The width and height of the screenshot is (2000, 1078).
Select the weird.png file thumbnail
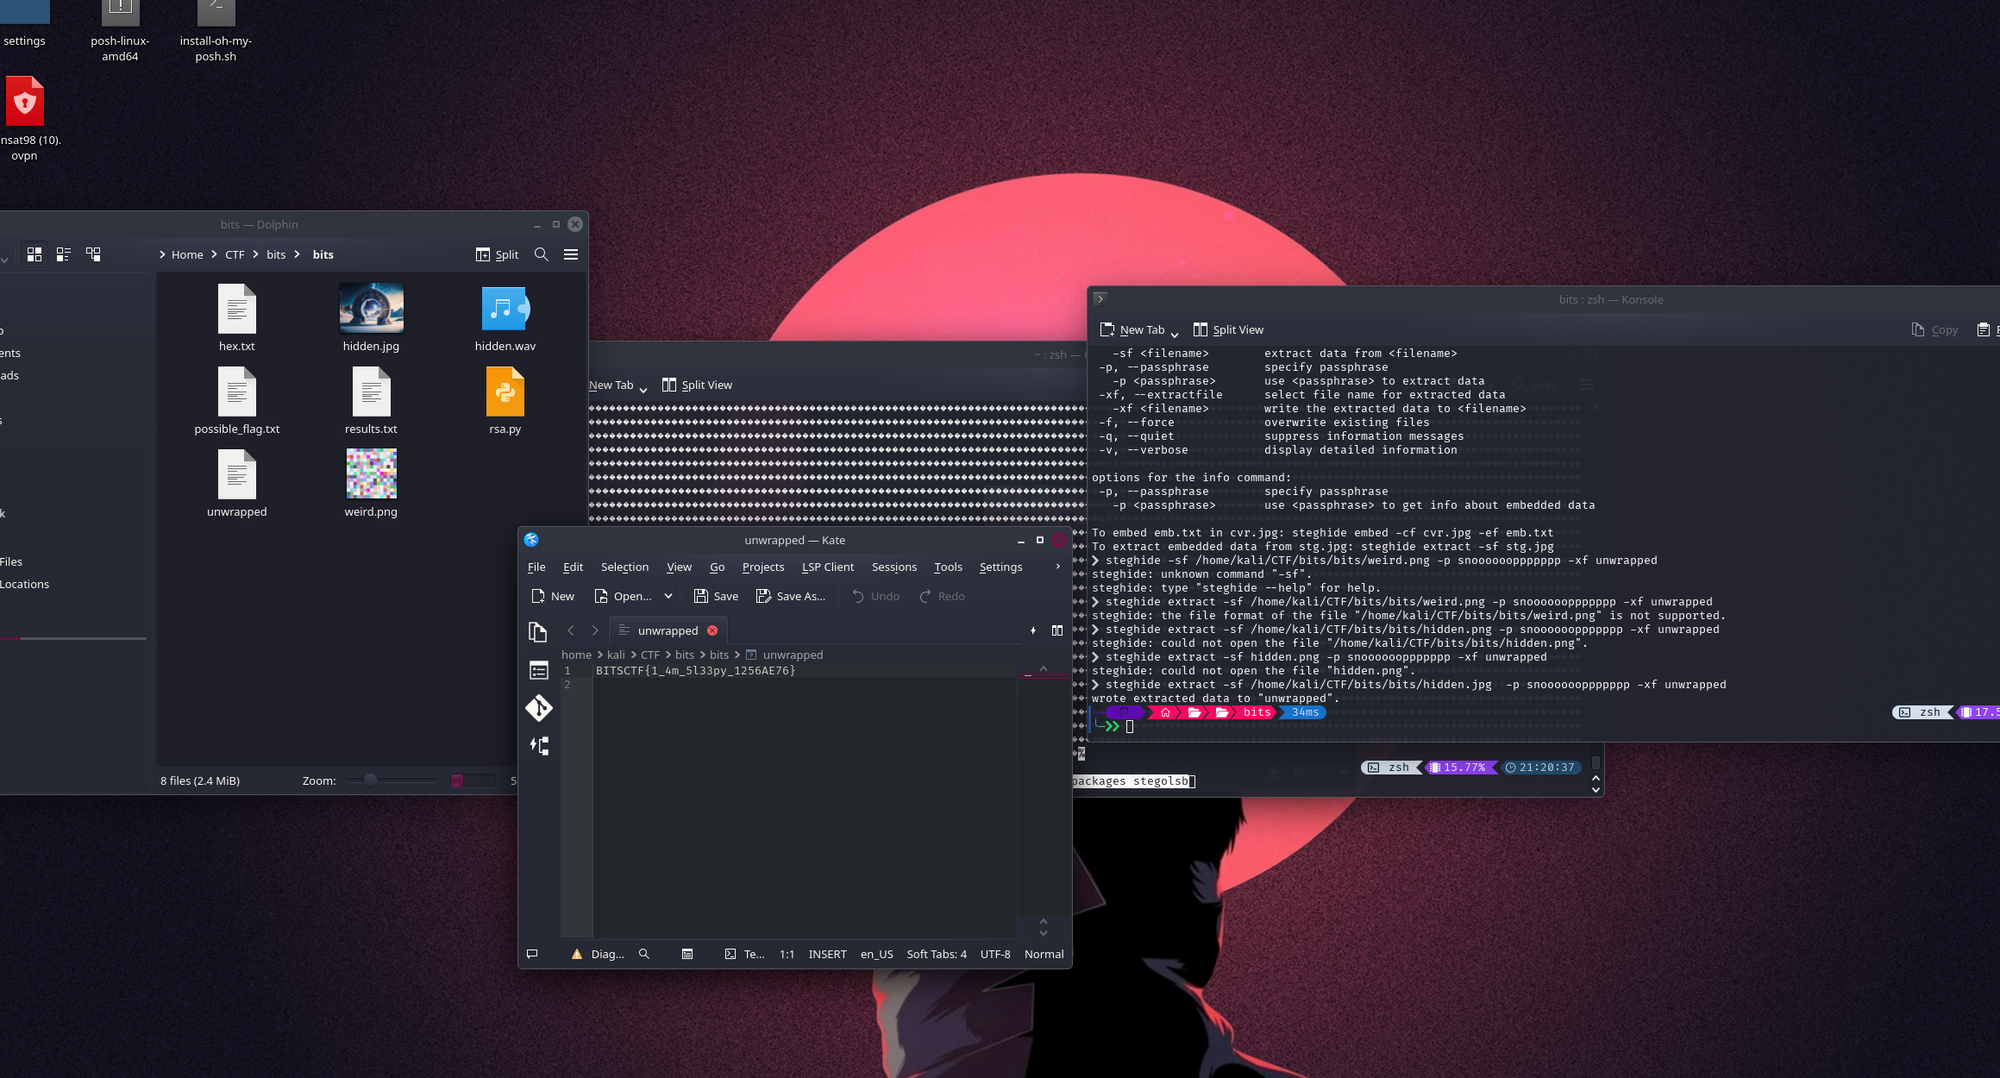371,474
